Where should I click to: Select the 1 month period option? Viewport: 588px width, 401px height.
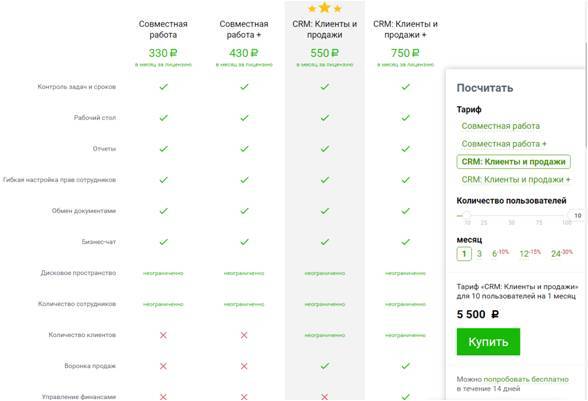coord(464,254)
